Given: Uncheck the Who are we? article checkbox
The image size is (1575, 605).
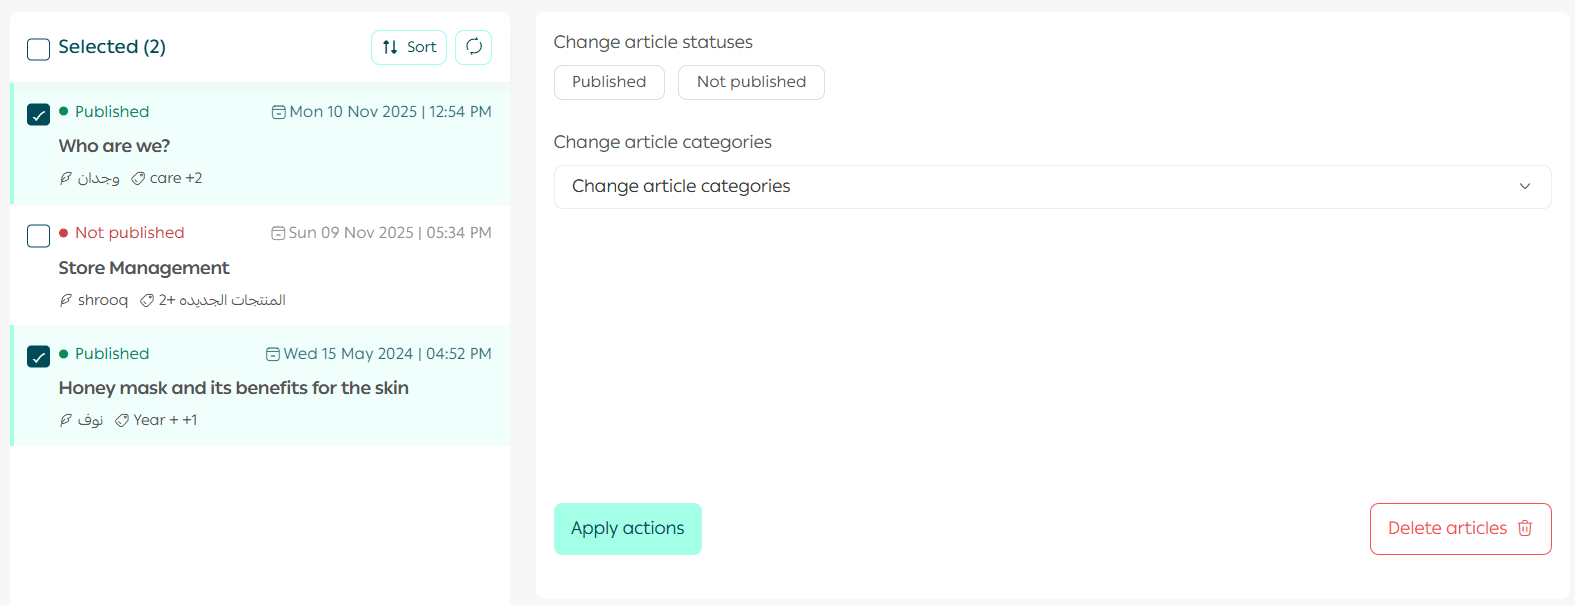Looking at the screenshot, I should 38,114.
